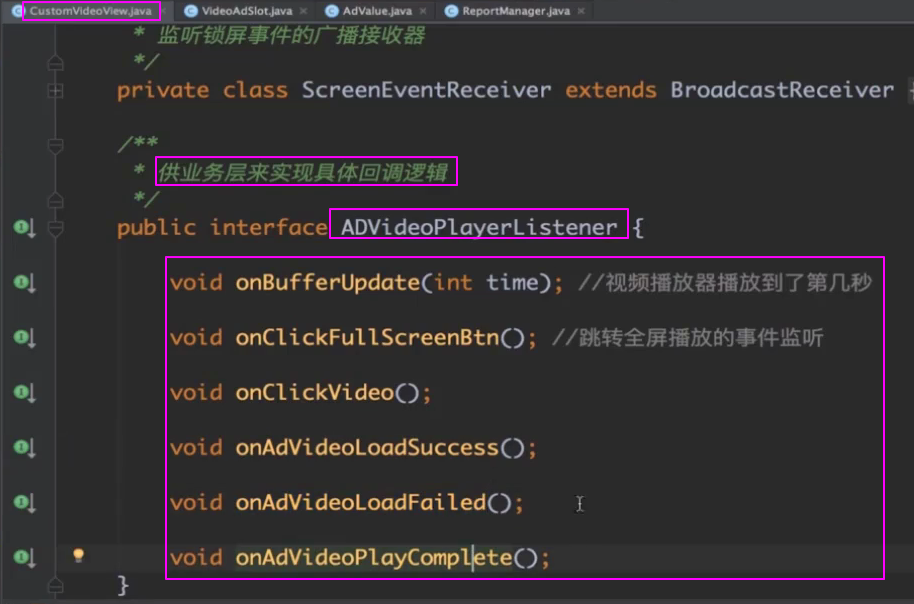Collapse the comment above ScreenEventReceiver via its fold end marker

[x=55, y=62]
